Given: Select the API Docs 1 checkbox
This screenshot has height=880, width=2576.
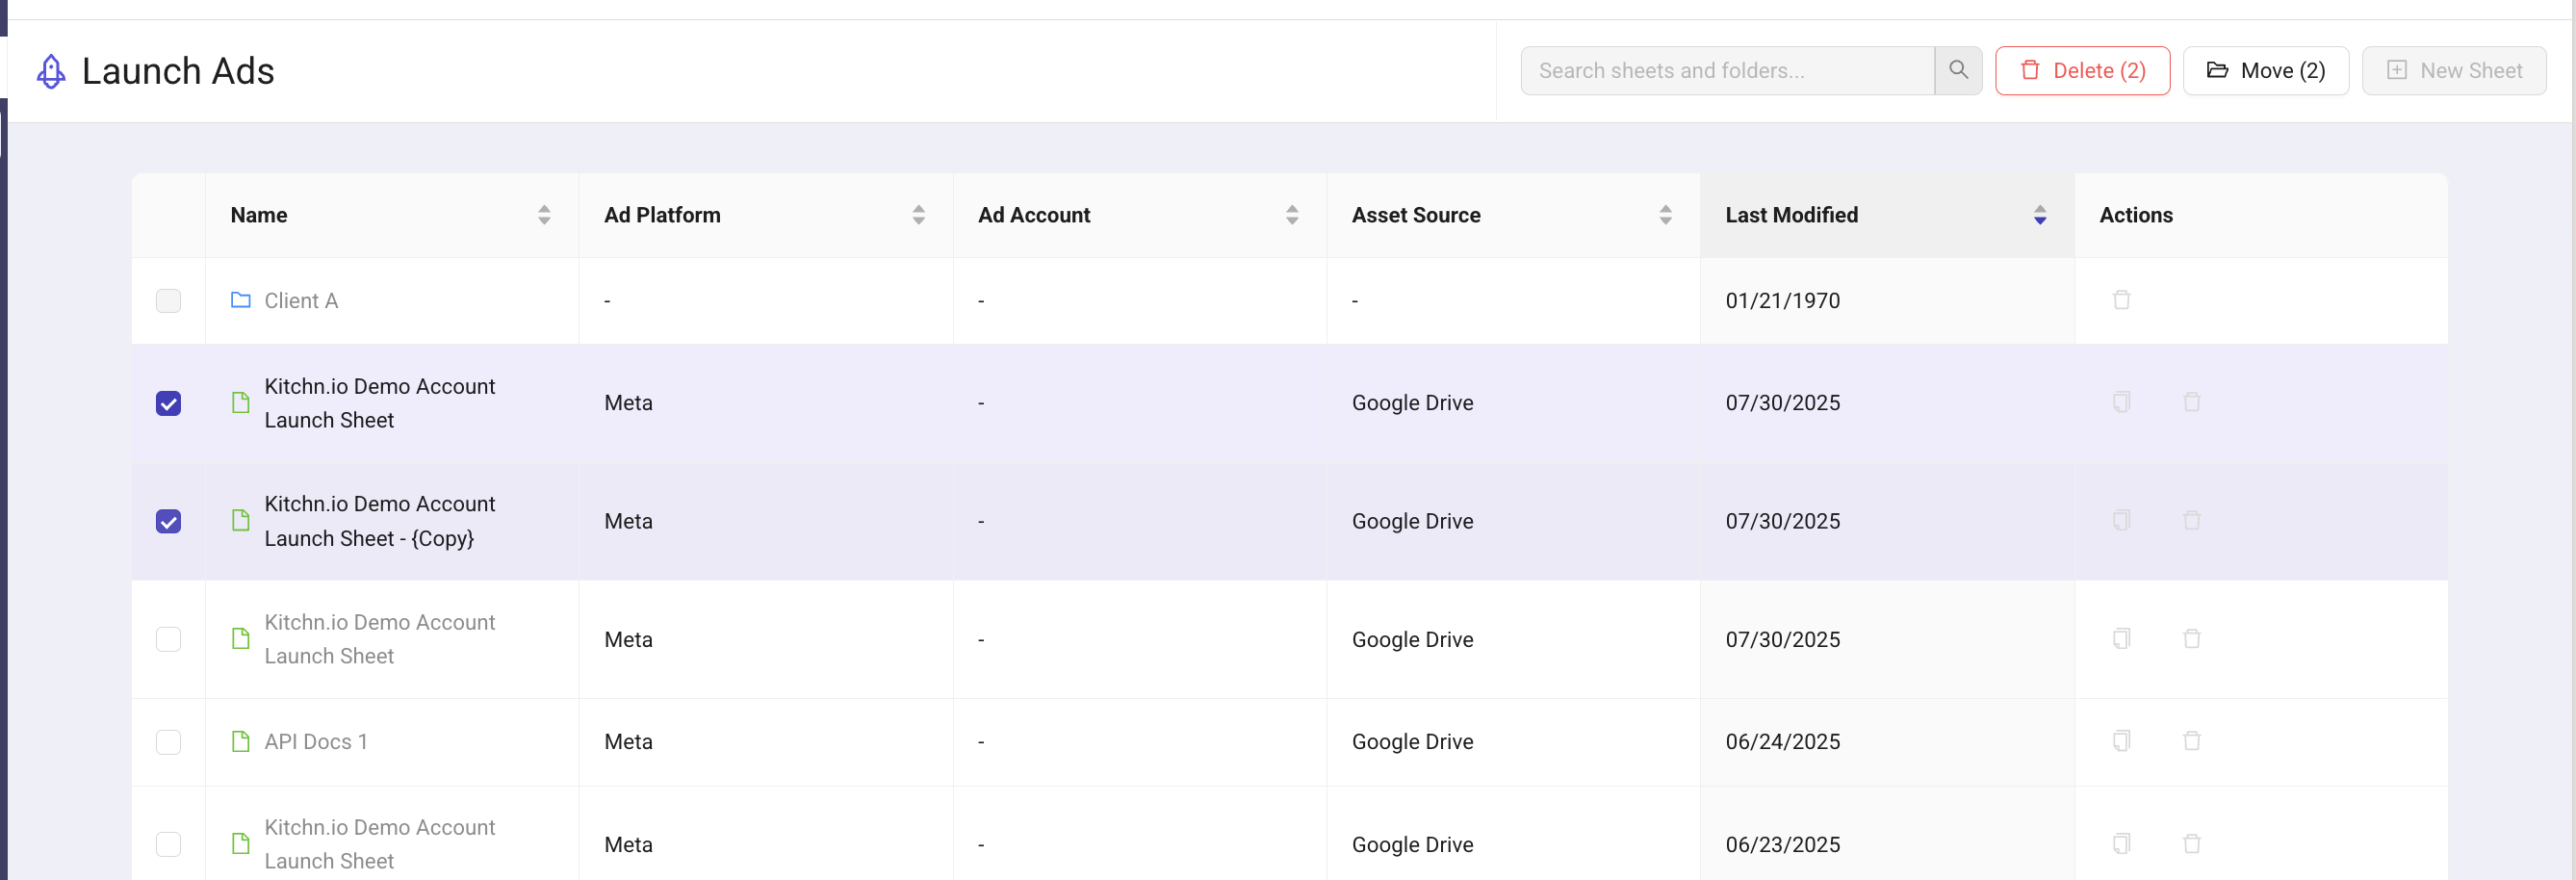Looking at the screenshot, I should [x=168, y=742].
